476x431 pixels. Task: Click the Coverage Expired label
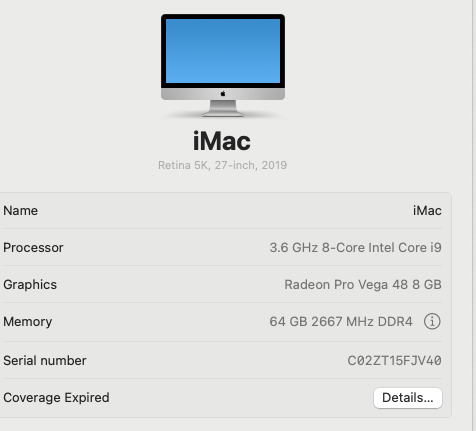point(56,398)
